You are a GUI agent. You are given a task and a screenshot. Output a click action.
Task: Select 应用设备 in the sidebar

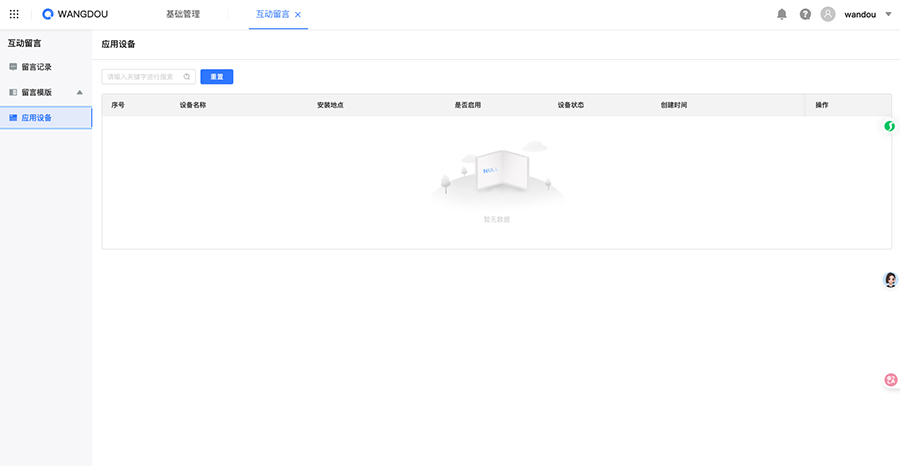[x=46, y=118]
